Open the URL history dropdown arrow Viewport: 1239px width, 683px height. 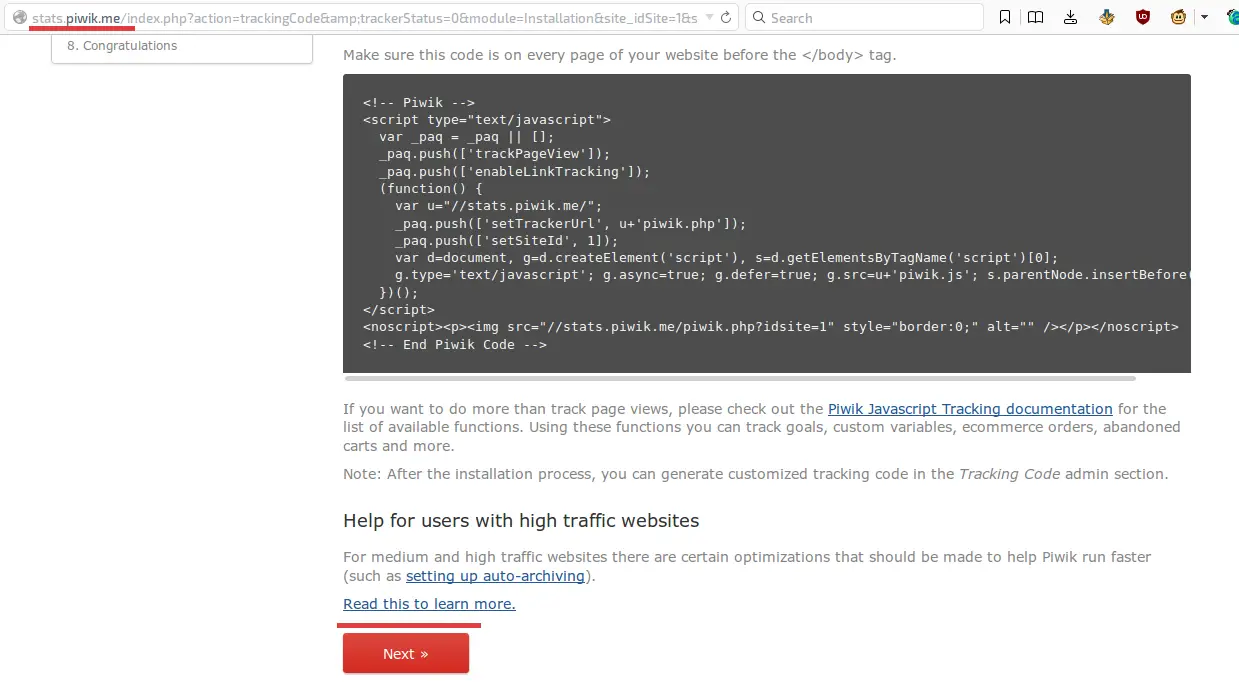click(x=709, y=18)
